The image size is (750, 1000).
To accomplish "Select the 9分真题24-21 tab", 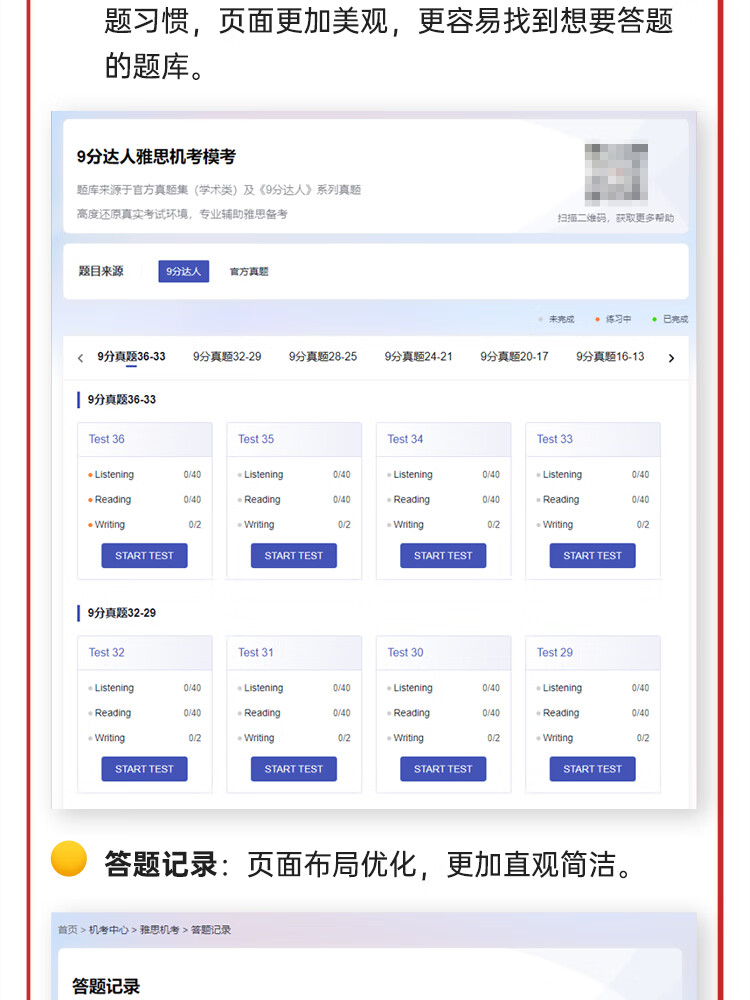I will coord(418,357).
